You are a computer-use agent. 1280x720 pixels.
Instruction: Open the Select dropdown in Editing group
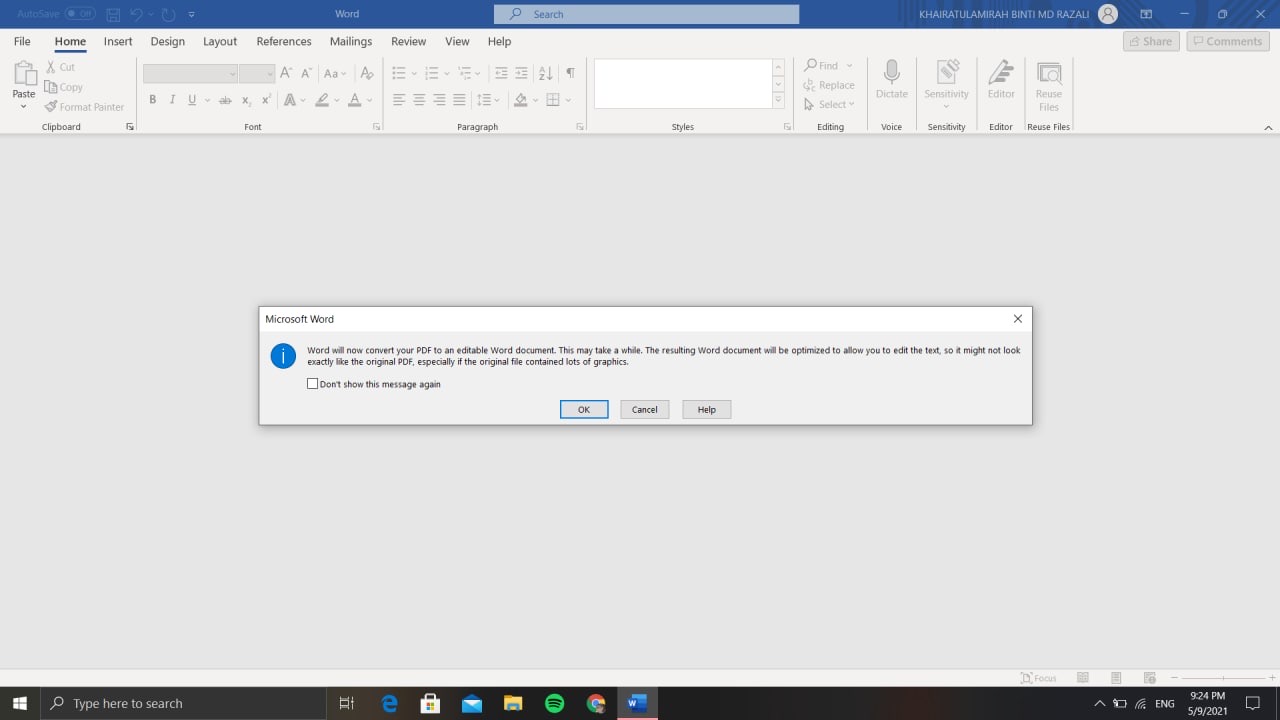point(830,104)
